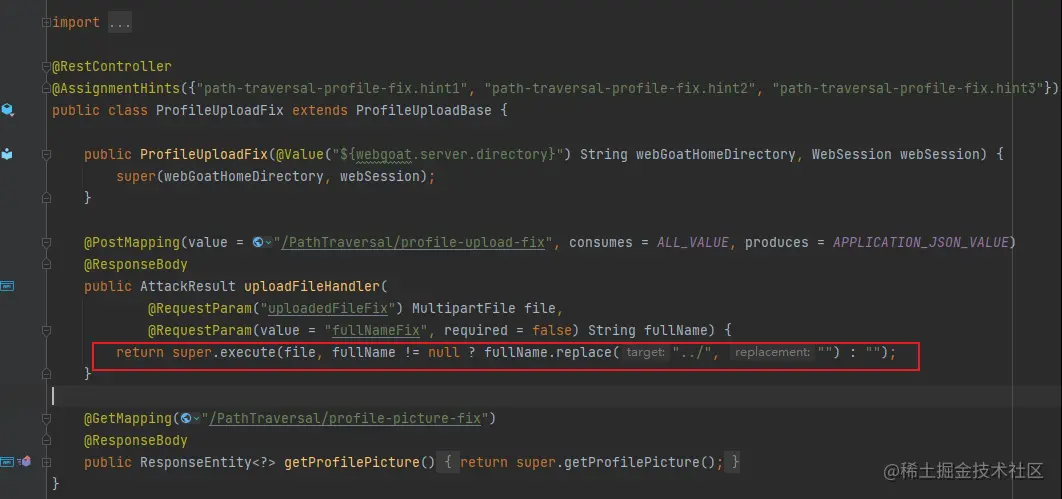The image size is (1062, 499).
Task: Click the @GetMapping annotation
Action: click(x=128, y=418)
